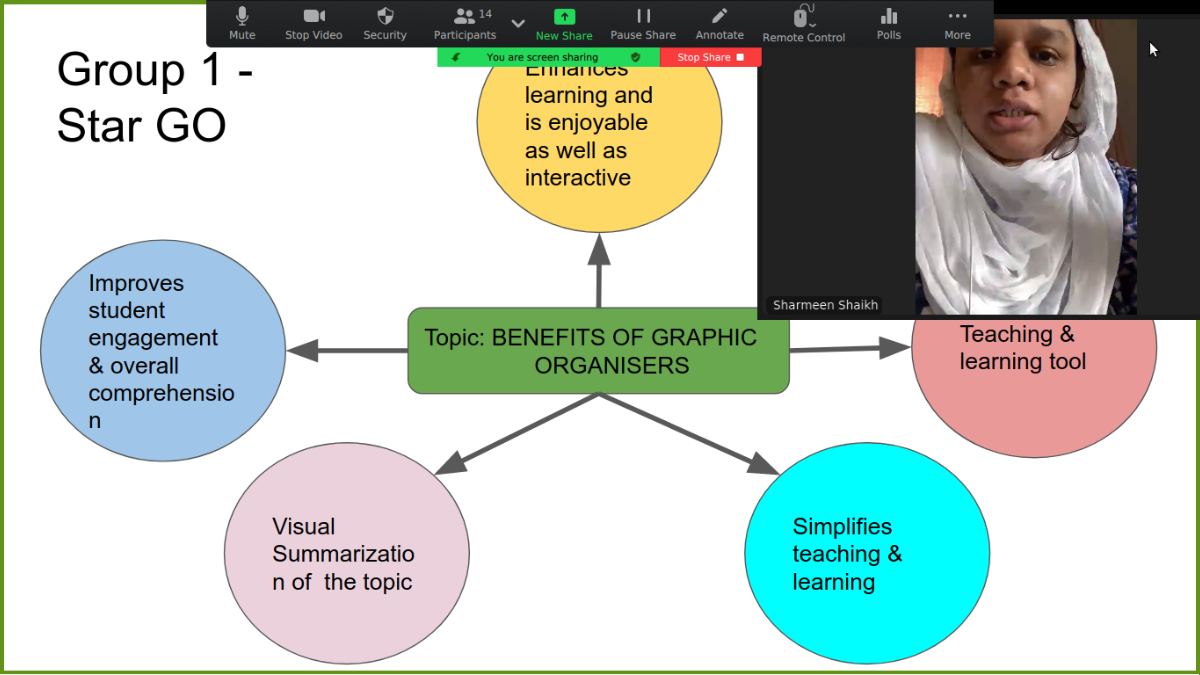Click the lightning icon left of sharing status
Screen dimensions: 1200x675
point(456,58)
